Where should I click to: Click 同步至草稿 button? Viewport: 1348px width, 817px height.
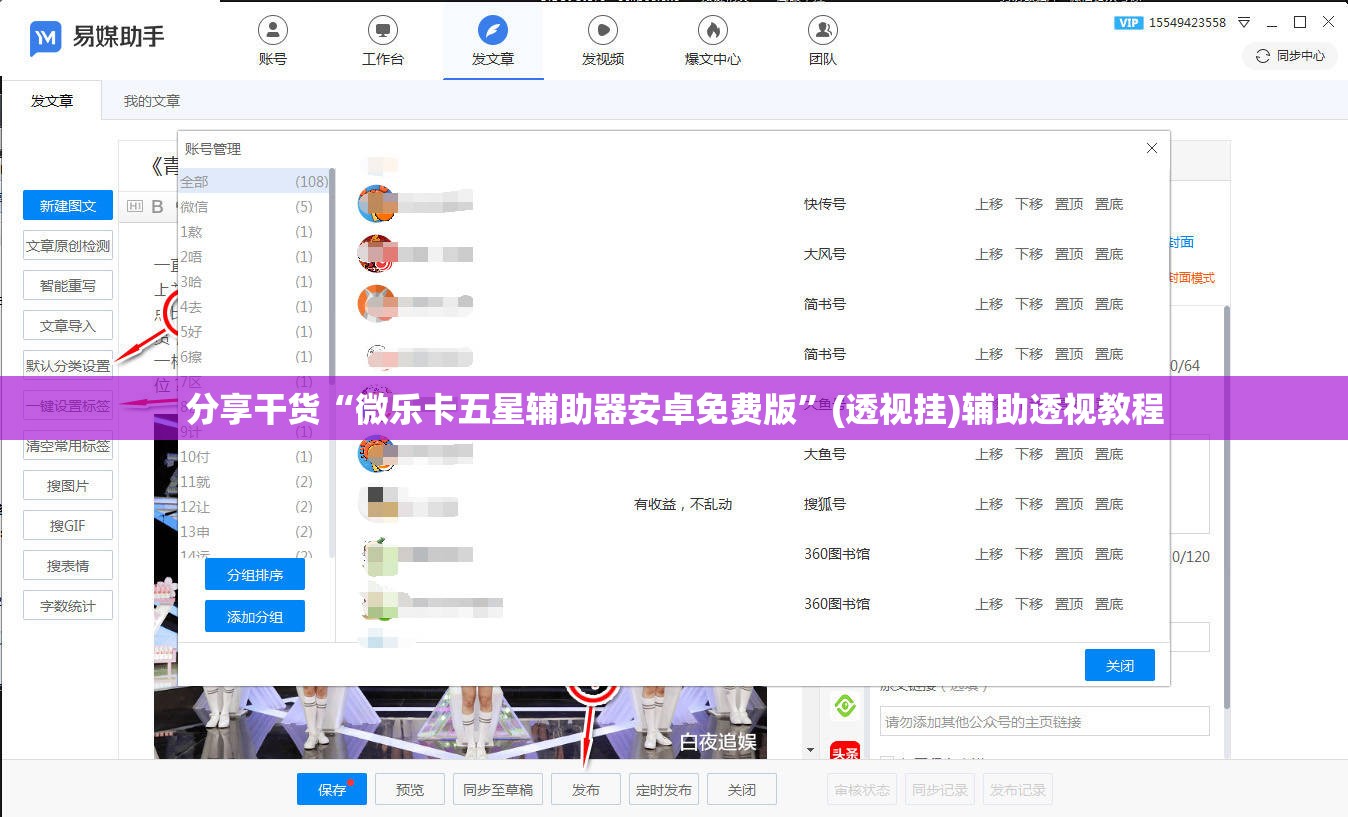(498, 789)
